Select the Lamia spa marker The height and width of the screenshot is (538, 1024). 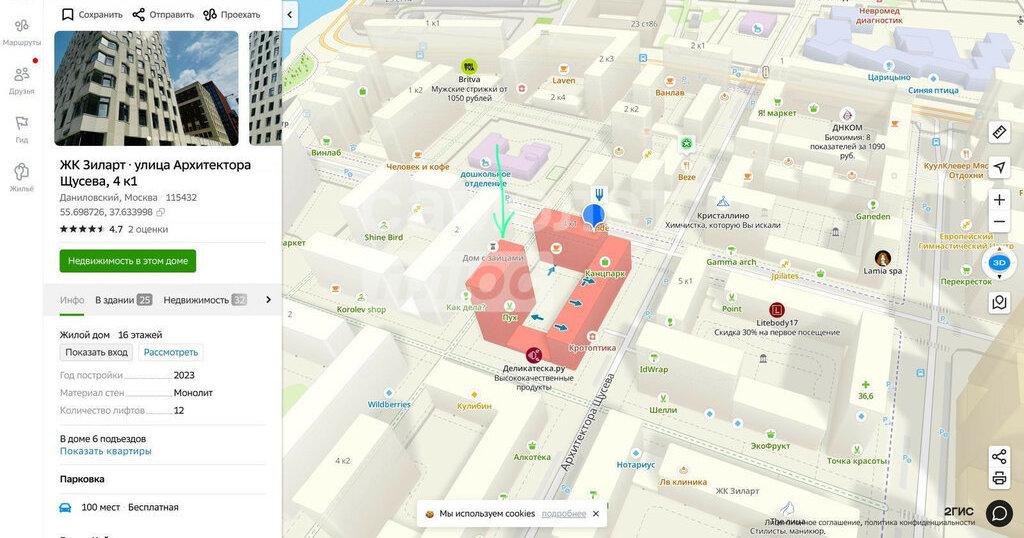[x=883, y=258]
